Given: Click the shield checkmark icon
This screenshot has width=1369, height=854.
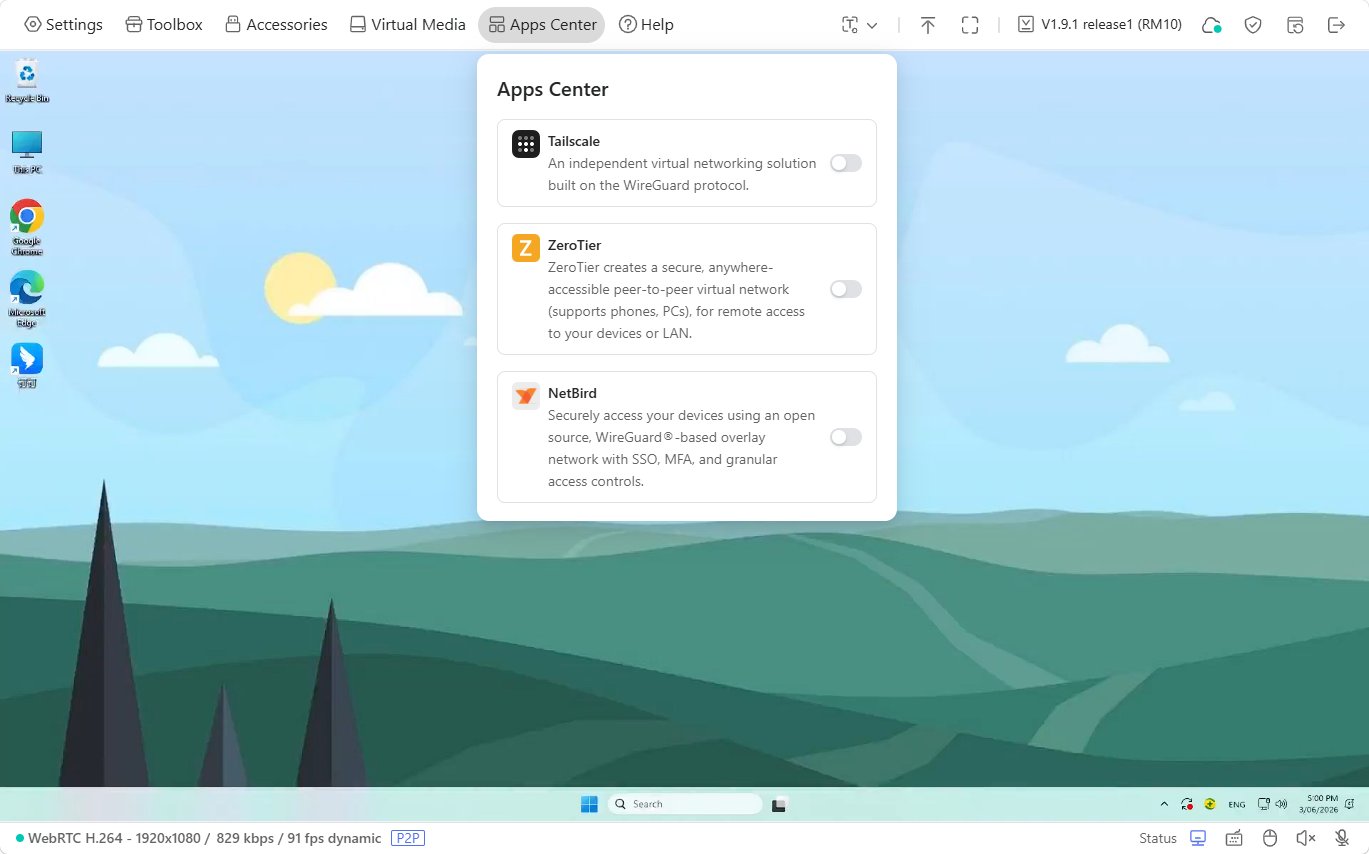Looking at the screenshot, I should 1253,25.
